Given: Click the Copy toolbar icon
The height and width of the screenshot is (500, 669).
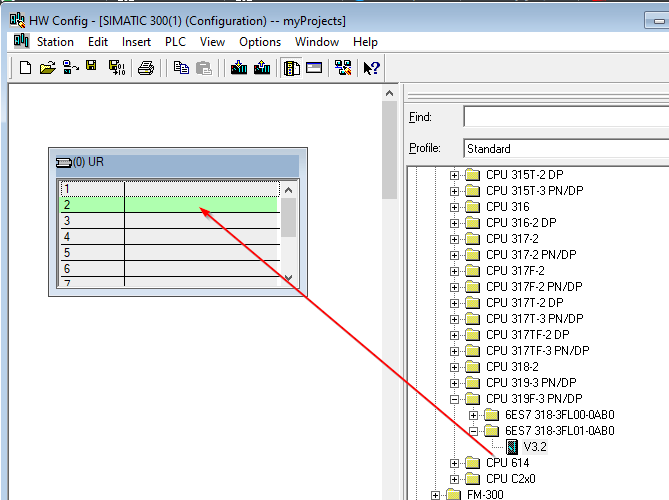Looking at the screenshot, I should [x=181, y=68].
